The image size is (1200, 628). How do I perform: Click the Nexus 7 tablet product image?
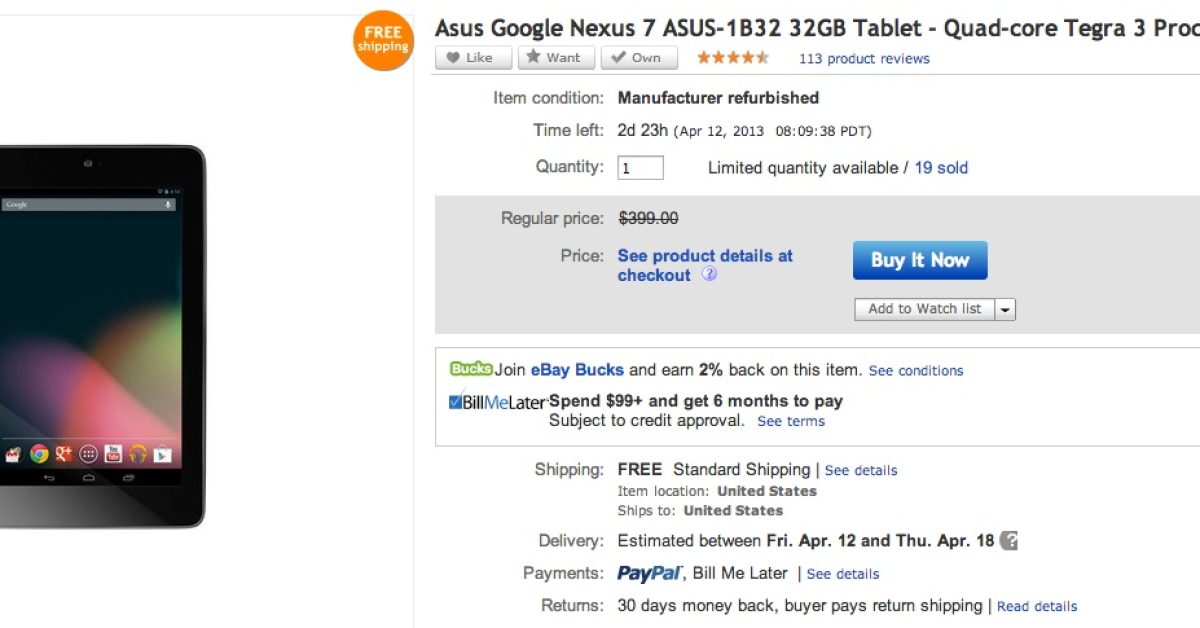95,335
